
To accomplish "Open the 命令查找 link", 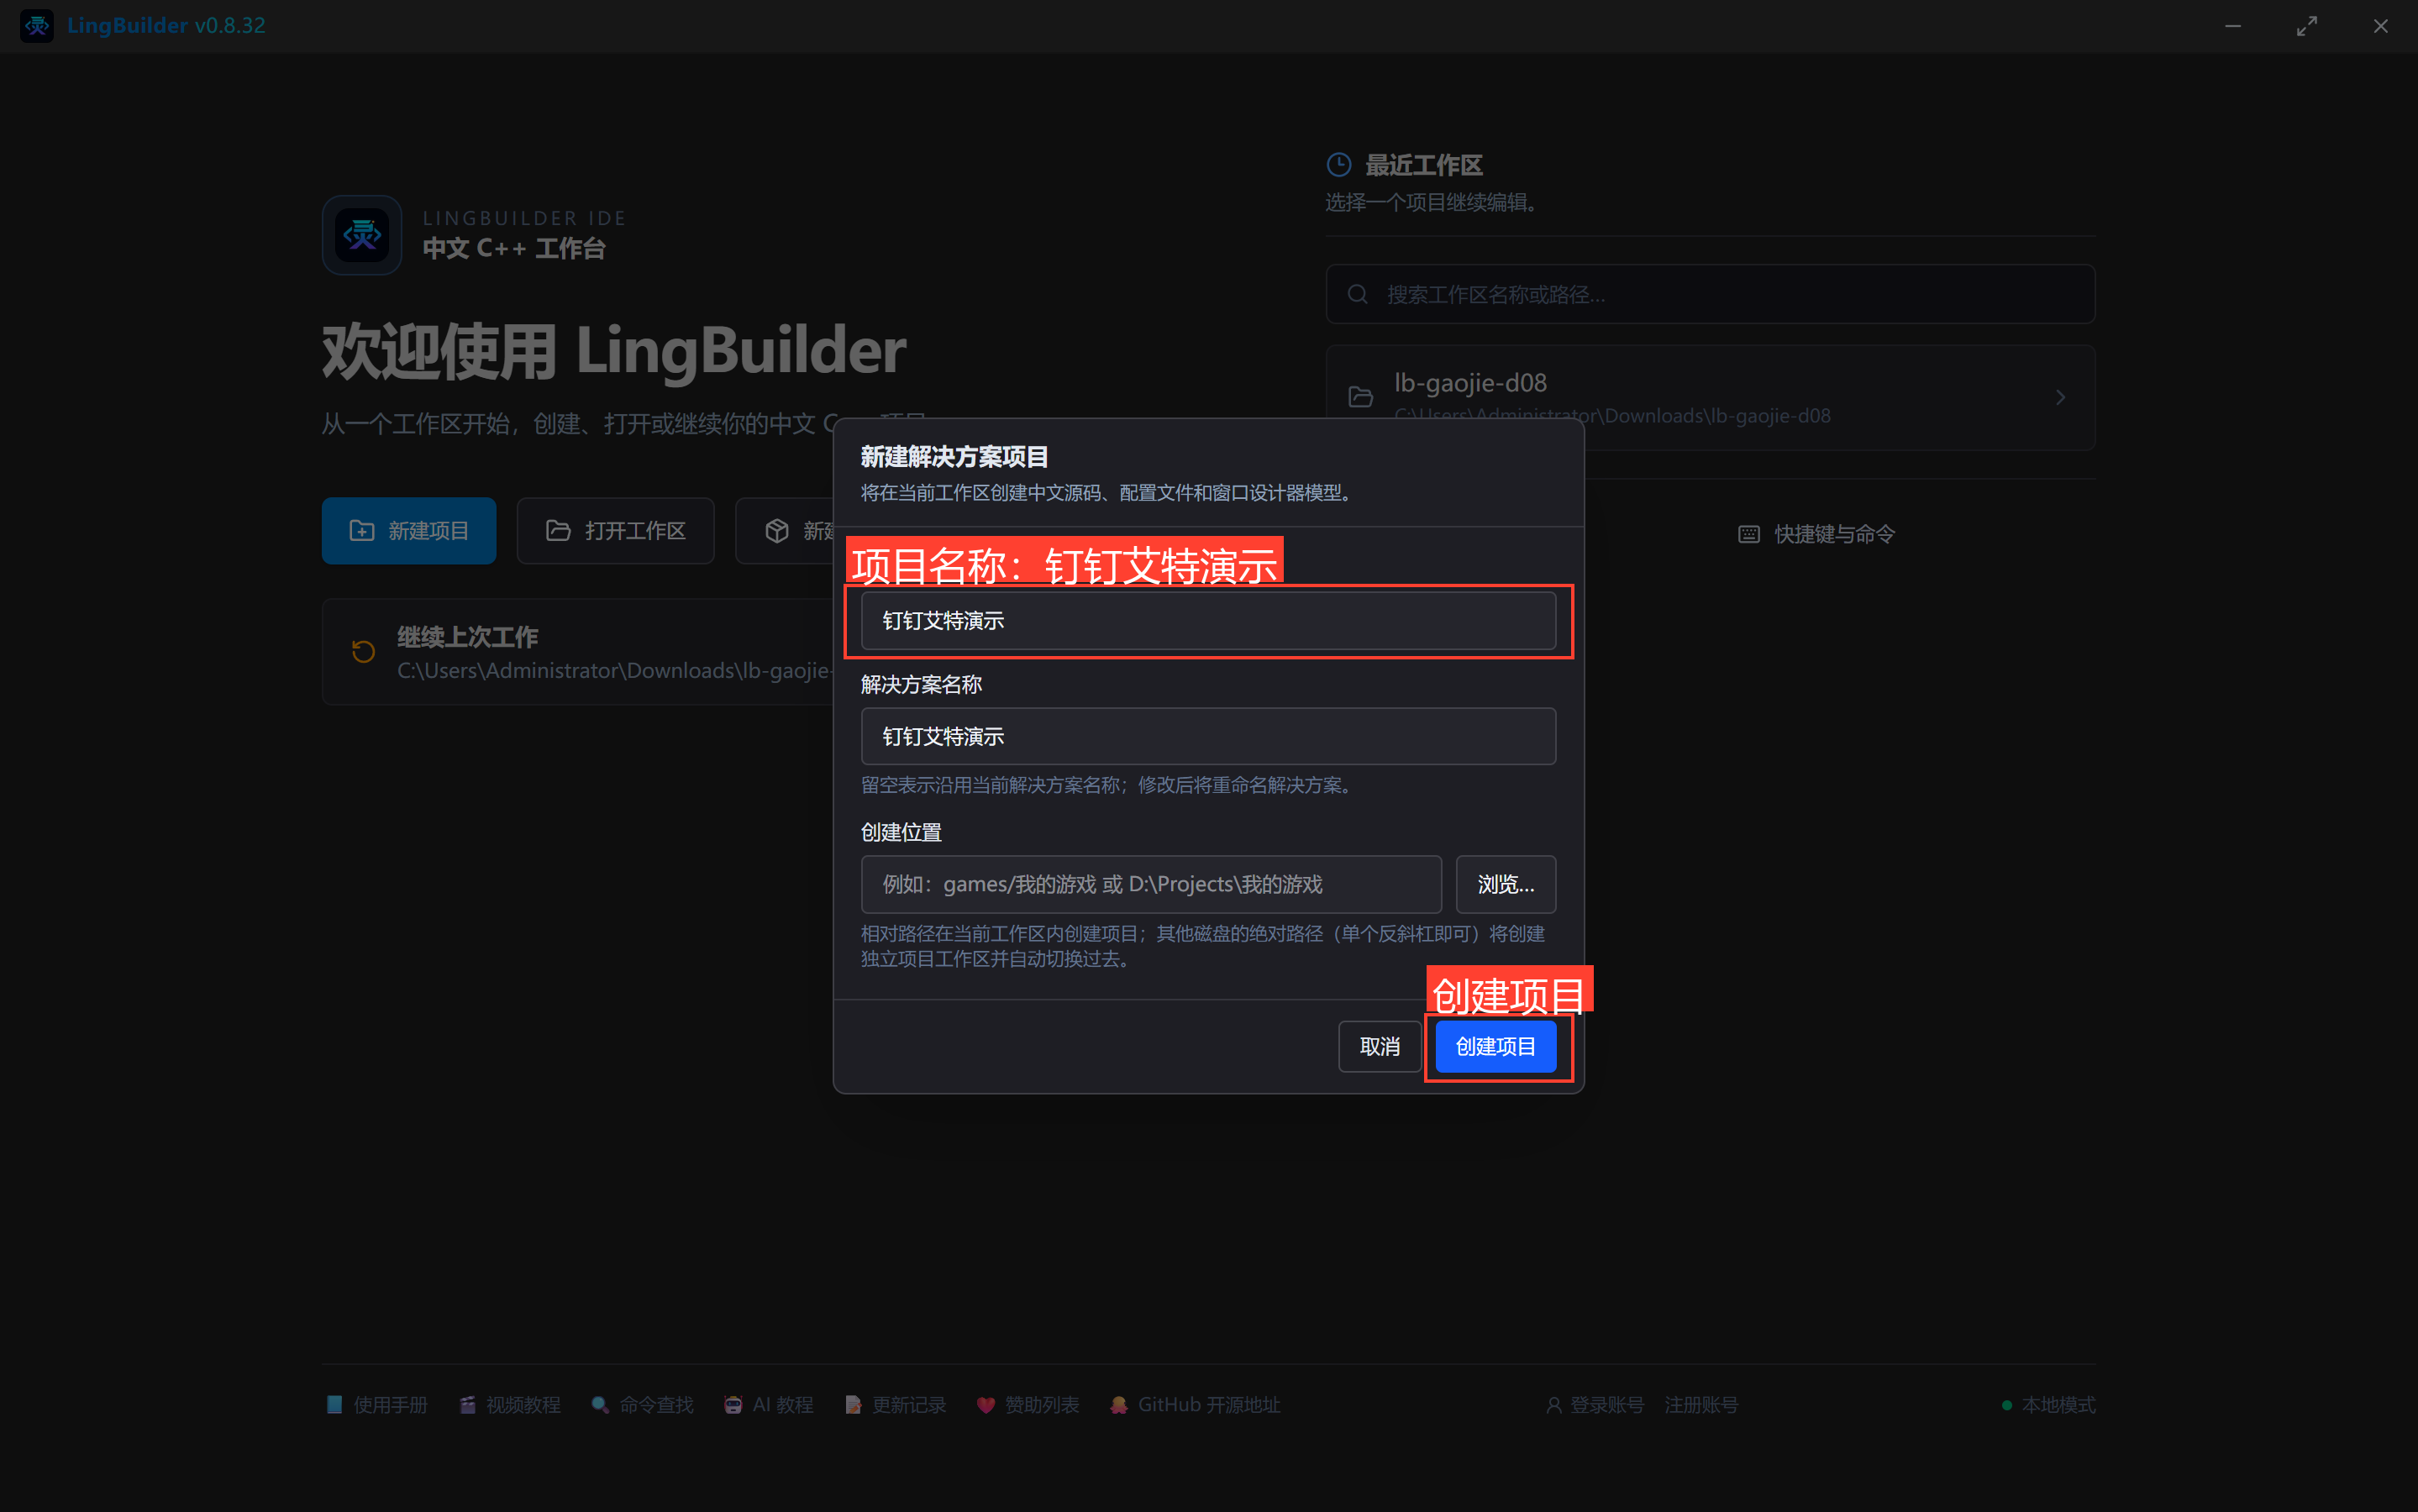I will click(642, 1405).
